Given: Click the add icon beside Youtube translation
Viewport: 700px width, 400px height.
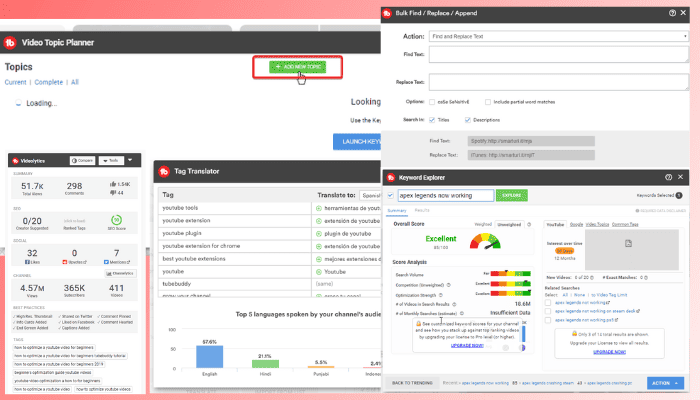Looking at the screenshot, I should 319,272.
